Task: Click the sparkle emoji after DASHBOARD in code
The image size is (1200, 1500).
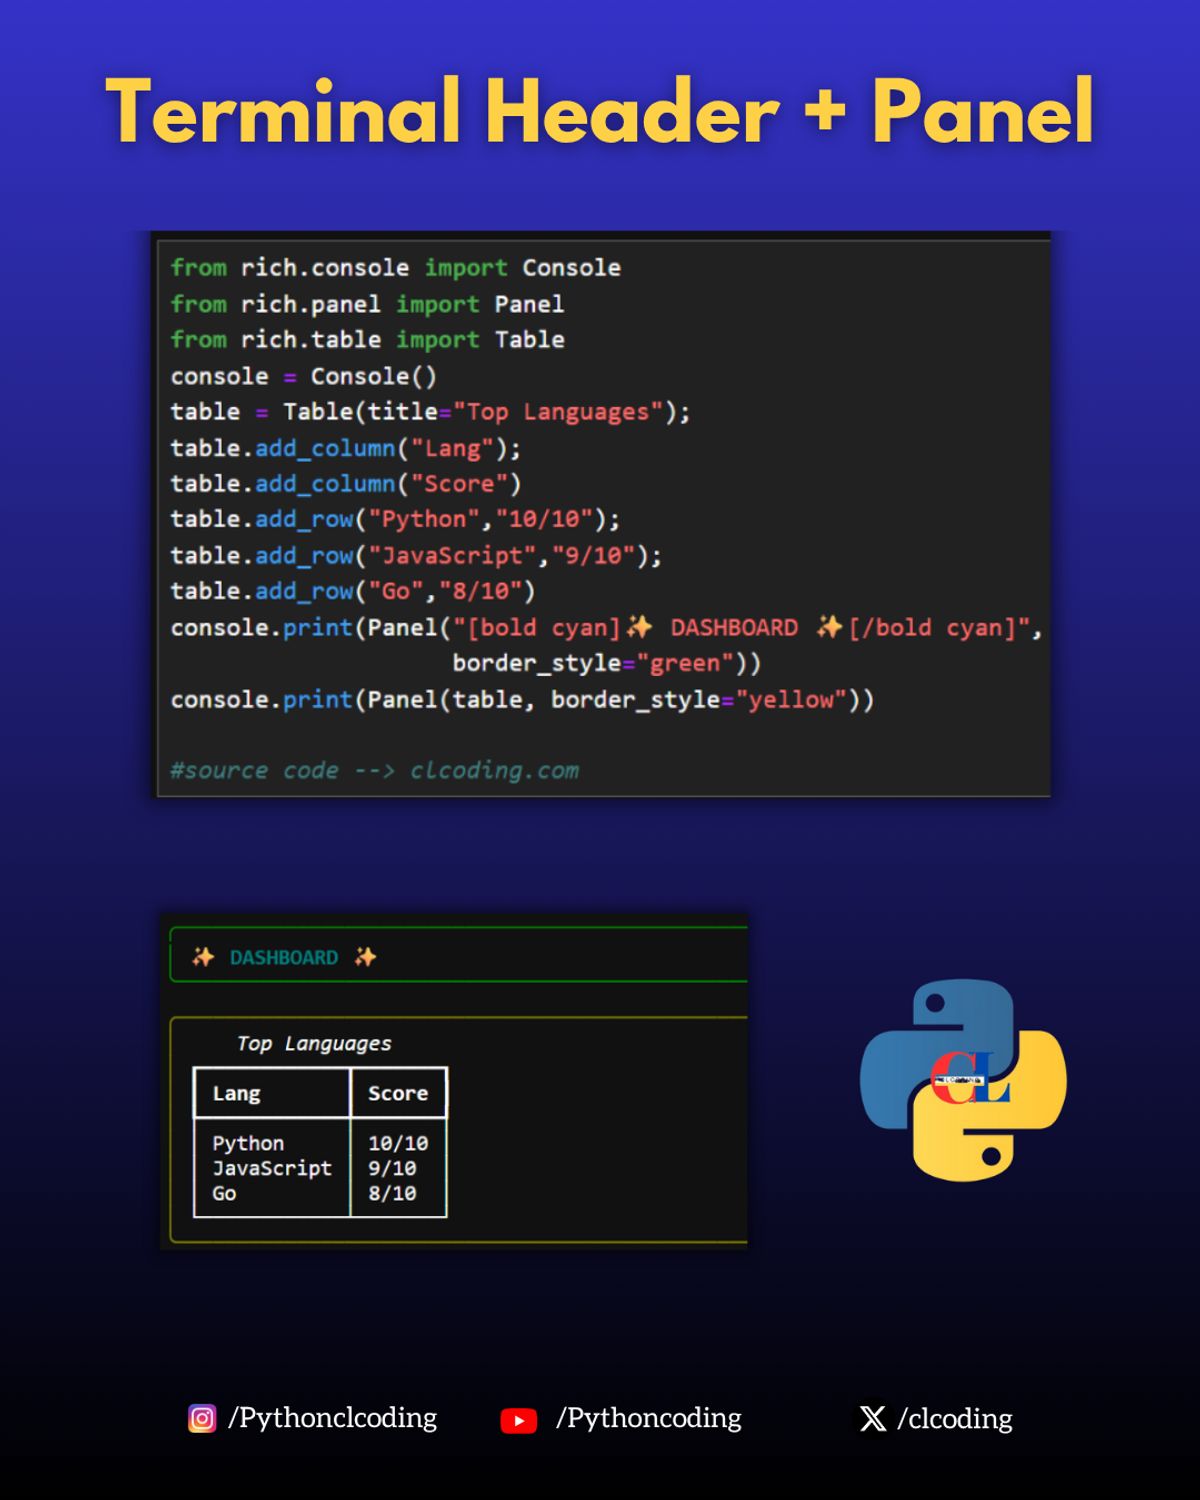Action: point(829,627)
